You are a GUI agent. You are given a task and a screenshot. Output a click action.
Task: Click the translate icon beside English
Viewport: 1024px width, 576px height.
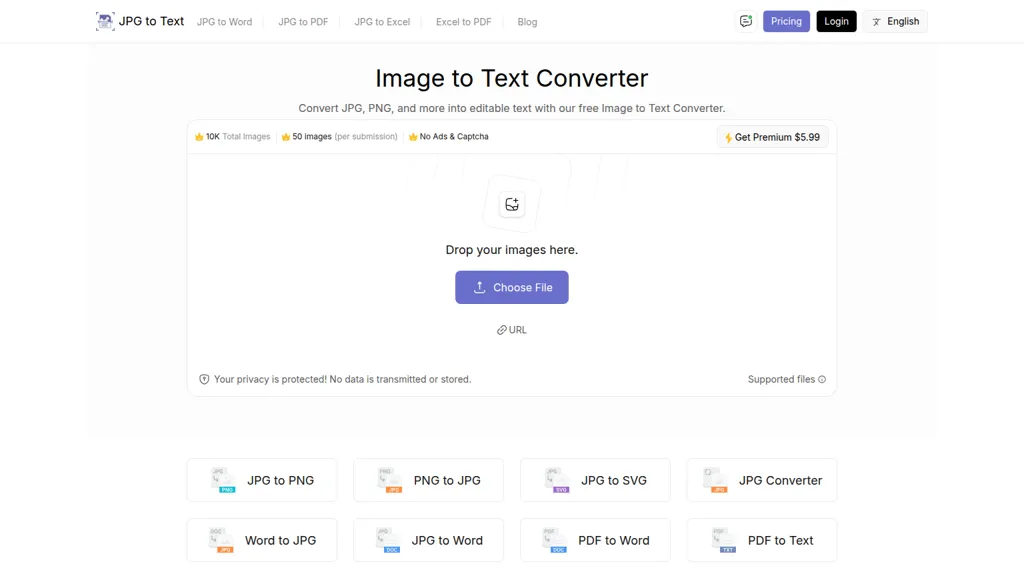[x=876, y=22]
